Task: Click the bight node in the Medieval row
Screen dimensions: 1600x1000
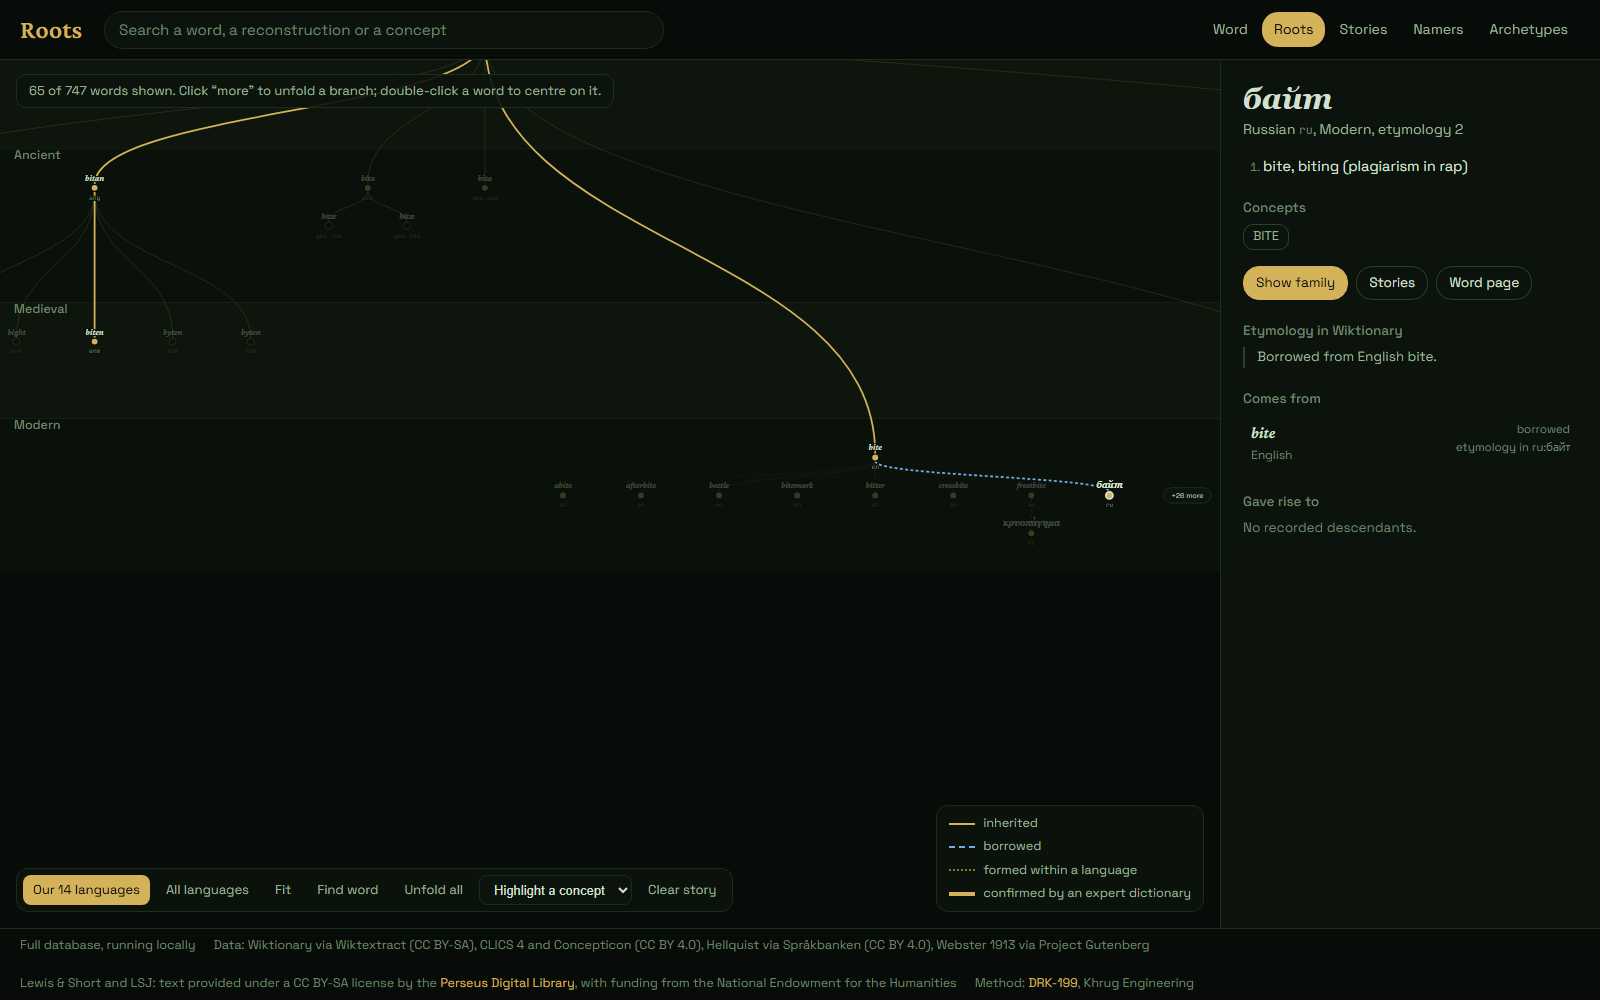Action: pyautogui.click(x=17, y=341)
